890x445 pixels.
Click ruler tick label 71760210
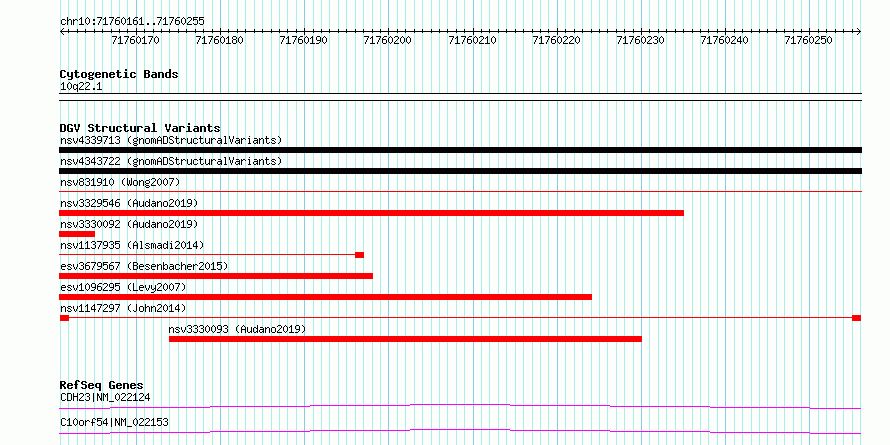[x=472, y=40]
